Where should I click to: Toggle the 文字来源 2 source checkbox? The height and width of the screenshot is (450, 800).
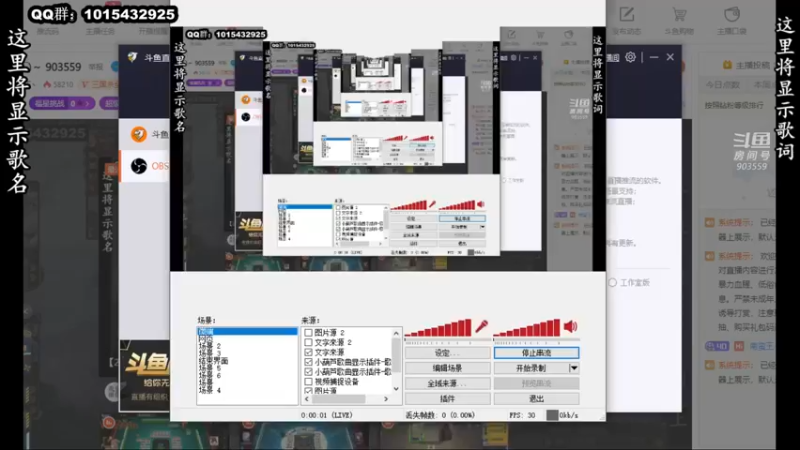[x=308, y=342]
